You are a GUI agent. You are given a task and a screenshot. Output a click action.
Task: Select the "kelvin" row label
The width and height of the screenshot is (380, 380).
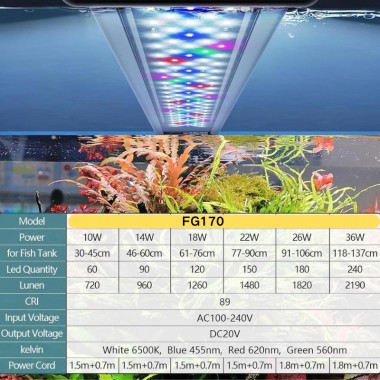click(32, 349)
